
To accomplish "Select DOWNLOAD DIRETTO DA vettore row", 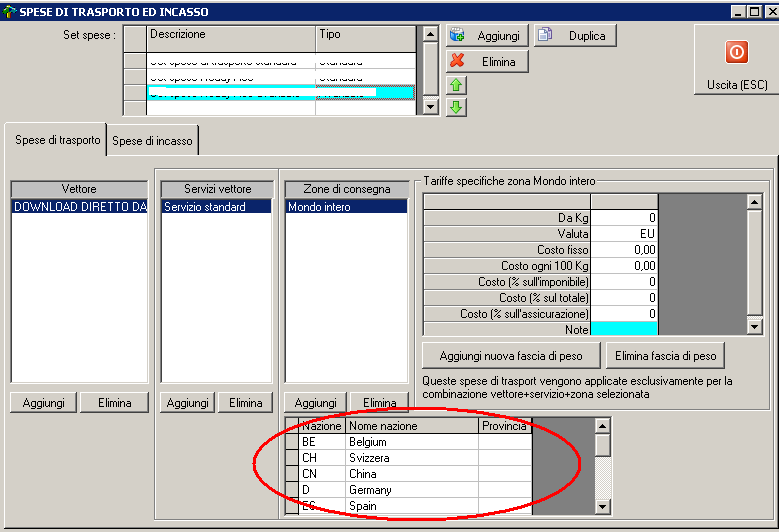I will click(x=79, y=207).
